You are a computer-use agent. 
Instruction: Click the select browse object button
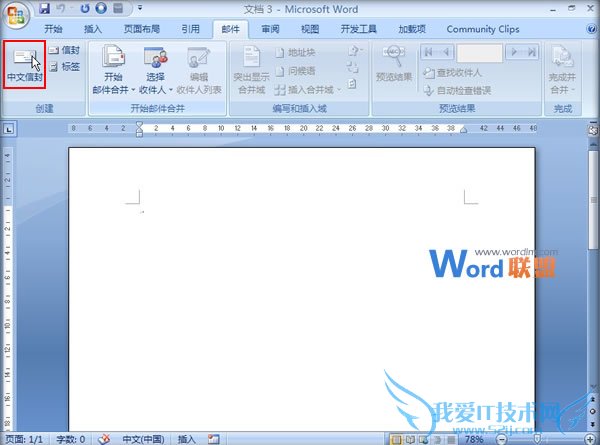coord(593,411)
